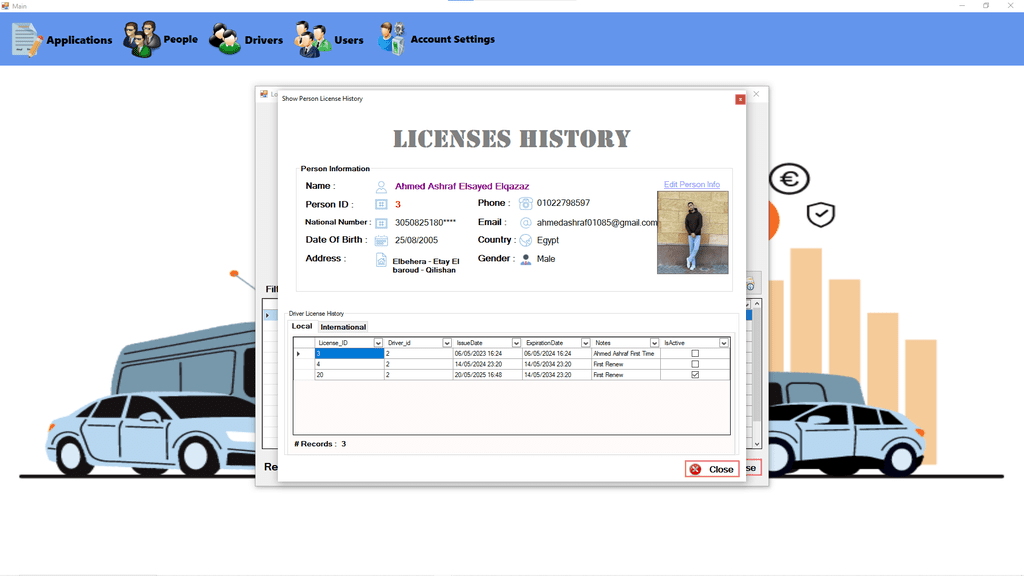Open the License_ID column filter dropdown
The width and height of the screenshot is (1024, 576).
[378, 343]
